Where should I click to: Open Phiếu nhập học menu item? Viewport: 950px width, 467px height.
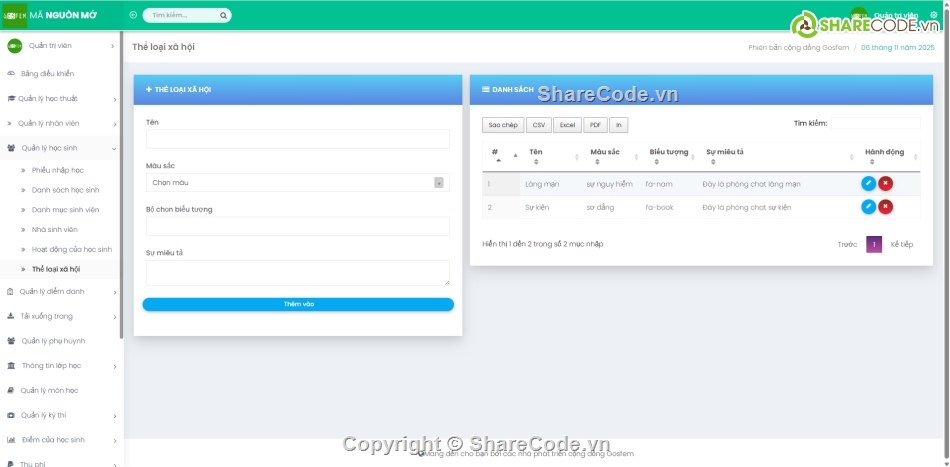(58, 170)
